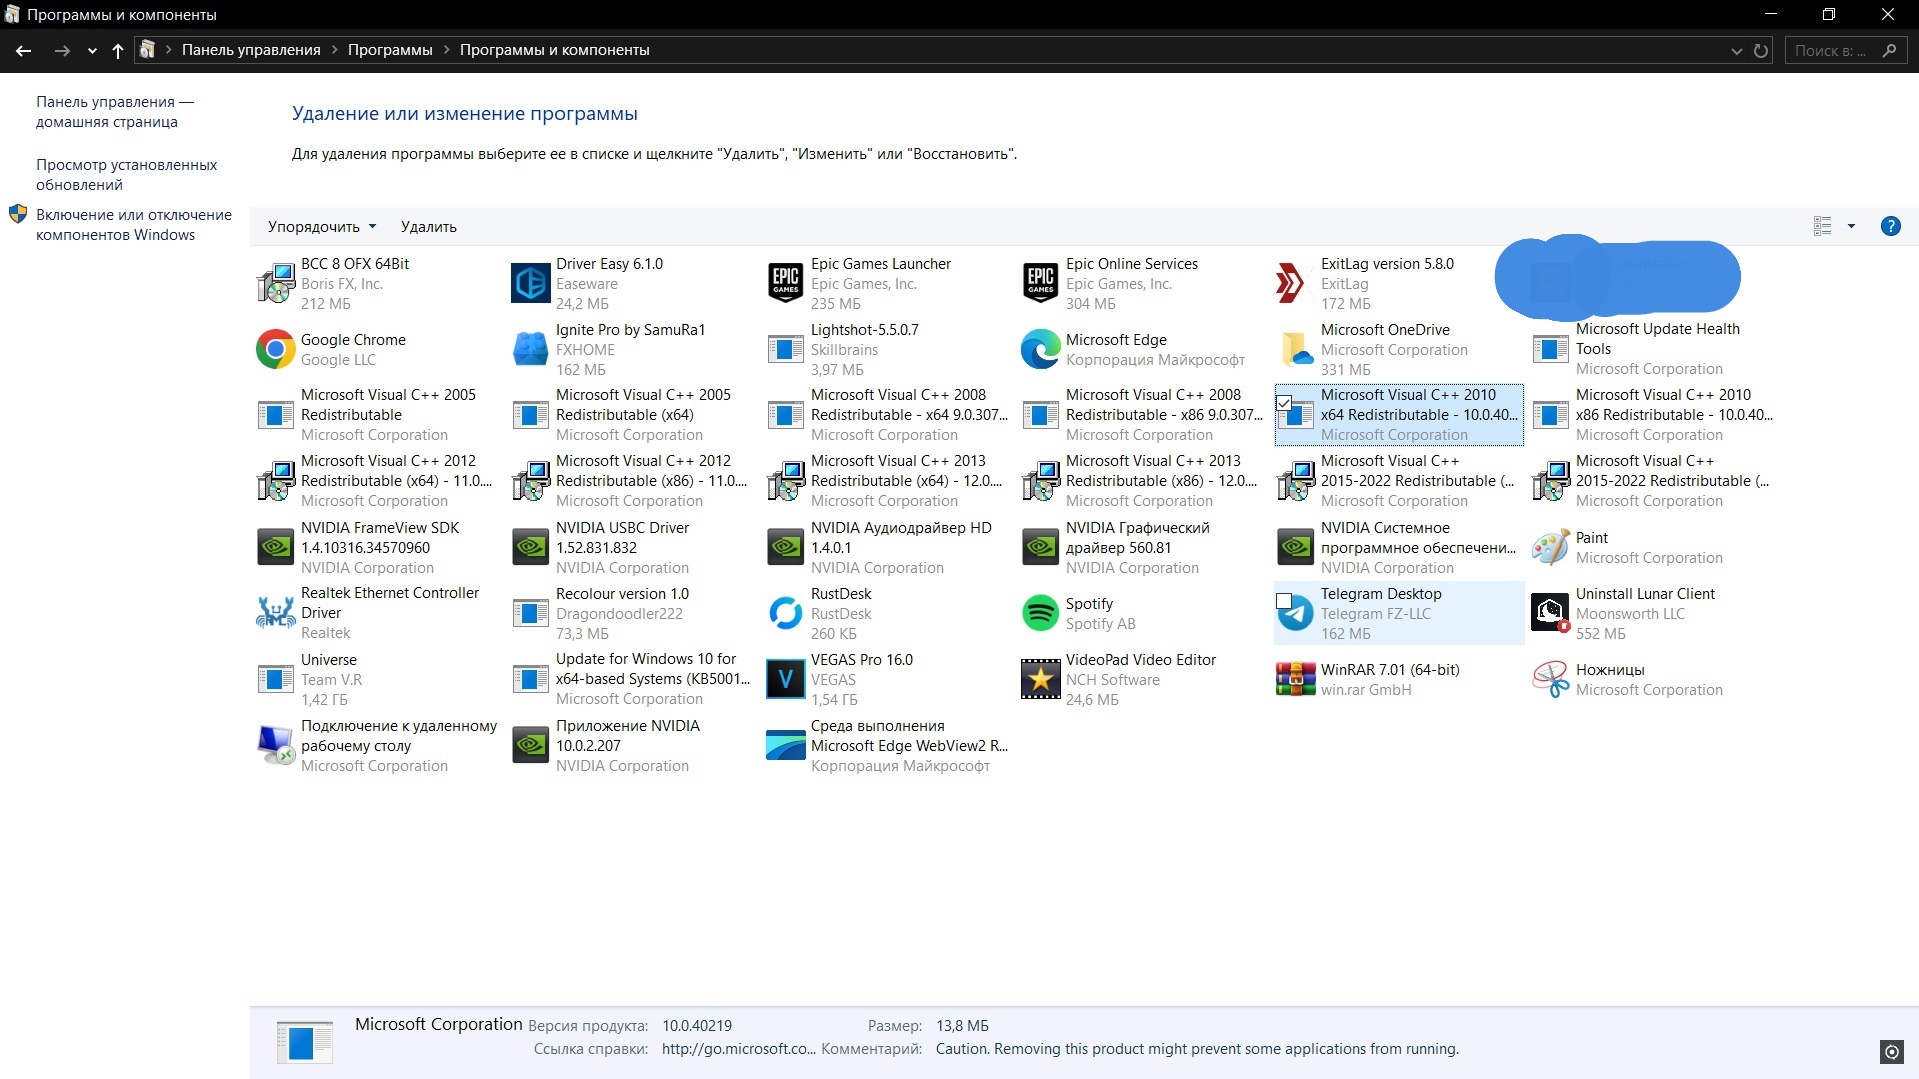Expand the view options dropdown arrow

point(1851,226)
